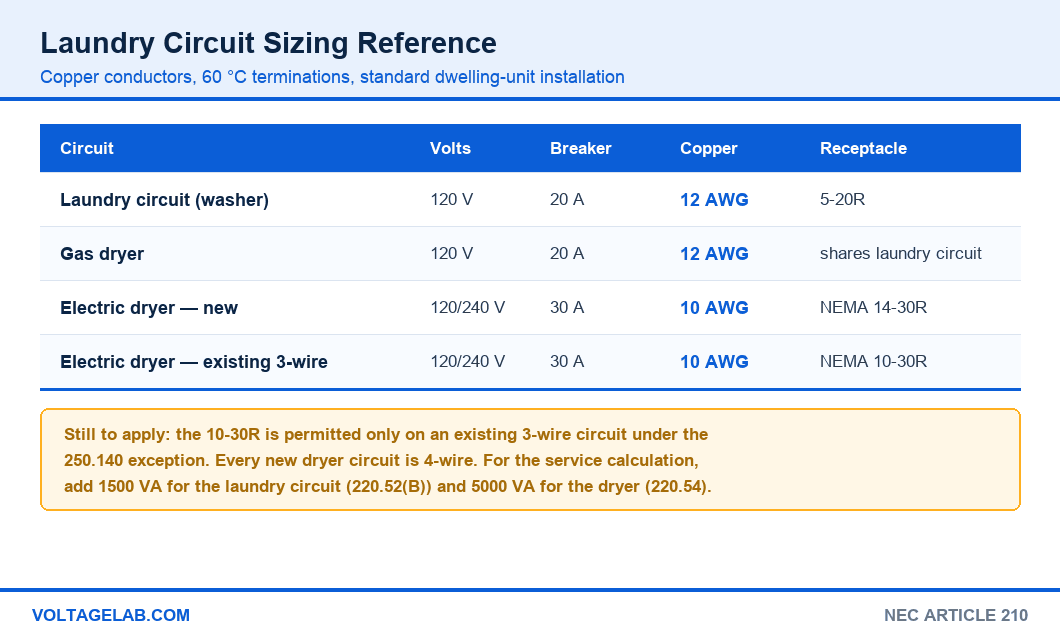Viewport: 1060px width, 640px height.
Task: Select 'shares laundry circuit' cell
Action: click(x=900, y=253)
